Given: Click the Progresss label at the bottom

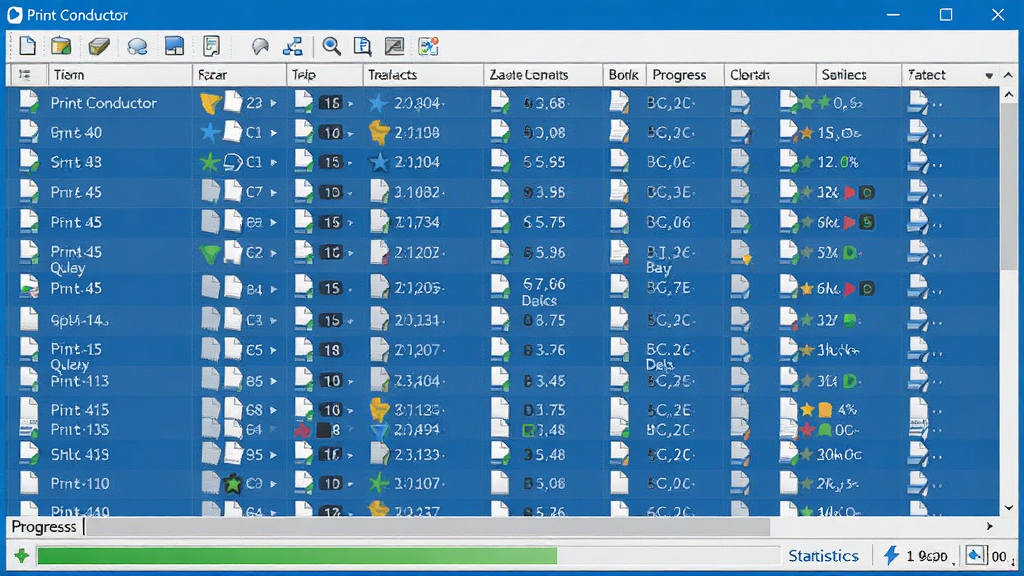Looking at the screenshot, I should point(44,527).
